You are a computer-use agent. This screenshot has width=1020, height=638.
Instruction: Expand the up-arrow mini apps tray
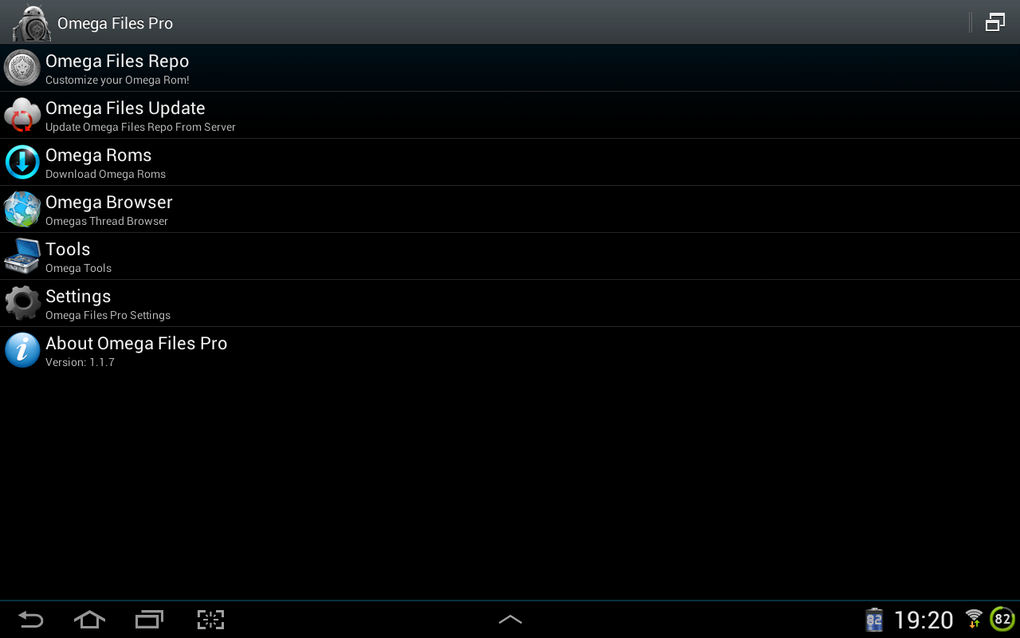pyautogui.click(x=510, y=620)
